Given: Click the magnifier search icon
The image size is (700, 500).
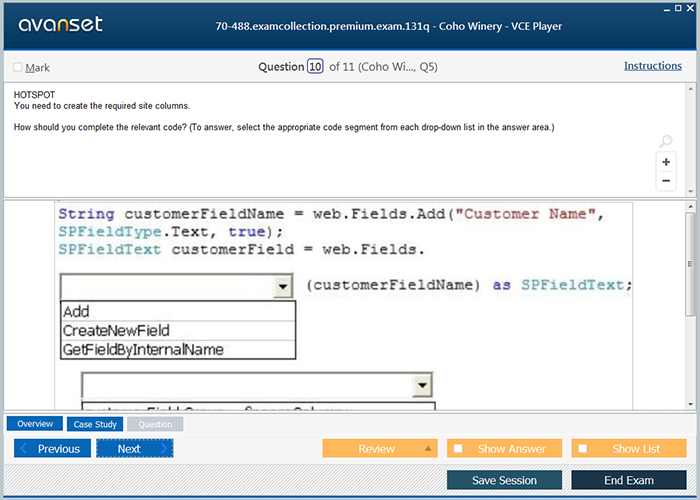Looking at the screenshot, I should 666,141.
